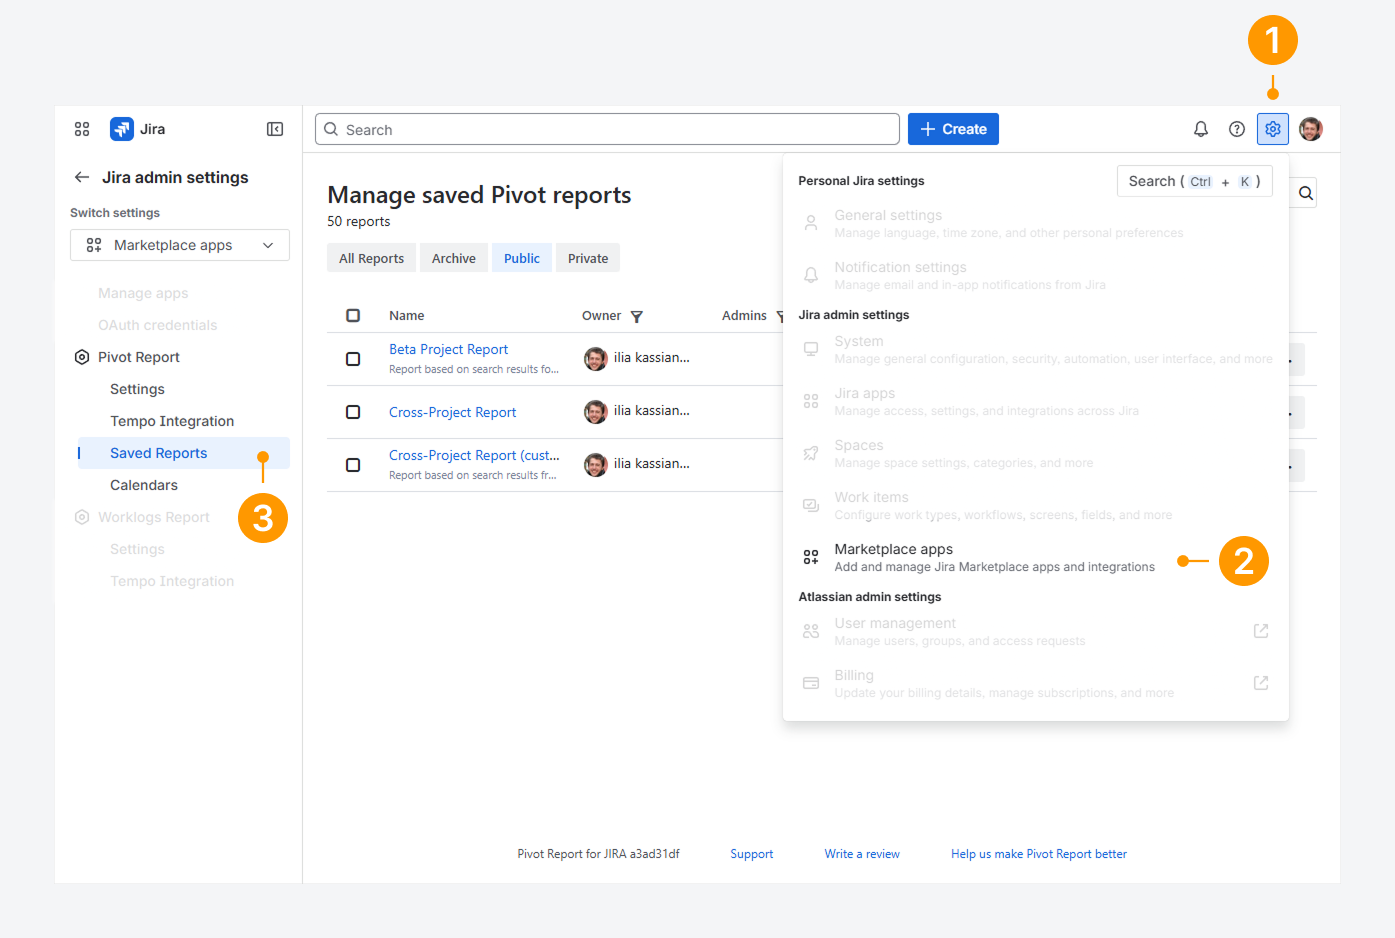Image resolution: width=1395 pixels, height=938 pixels.
Task: Choose Marketplace apps in the settings menu
Action: tap(1036, 557)
